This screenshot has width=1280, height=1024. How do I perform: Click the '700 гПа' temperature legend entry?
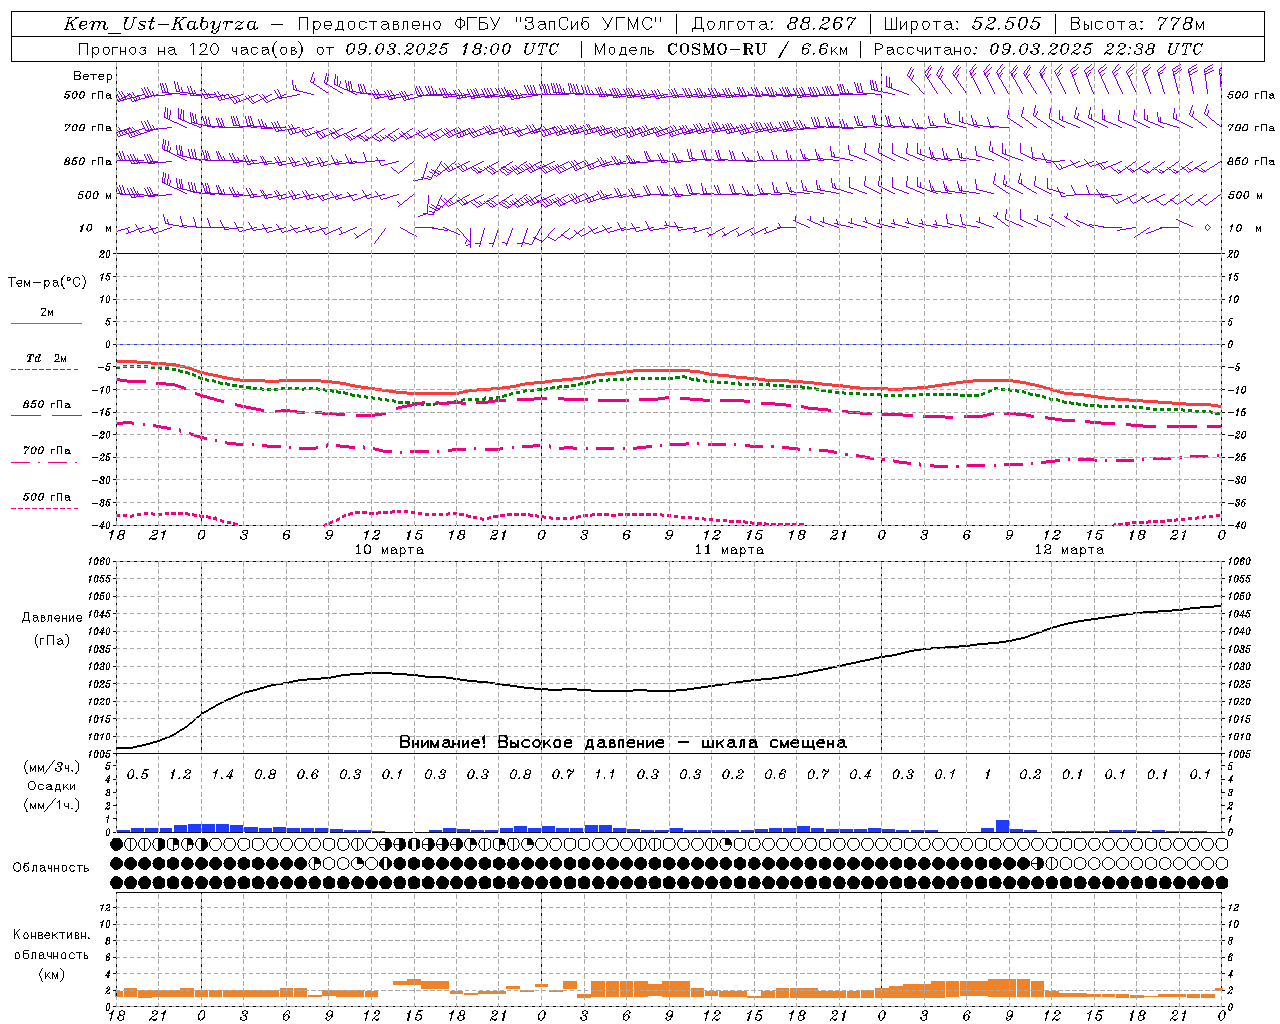click(x=47, y=451)
